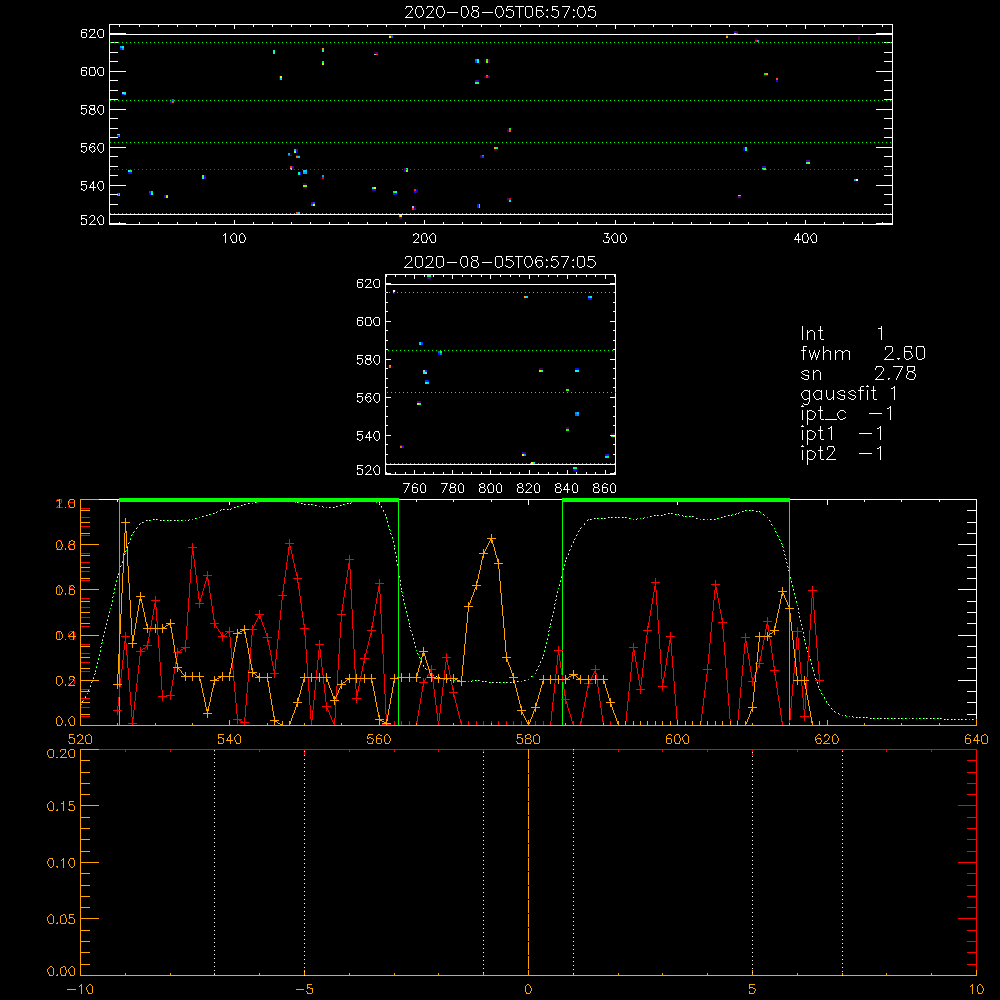Click the 1.0 y-axis label on the profile plot
Viewport: 1000px width, 1000px height.
click(66, 504)
